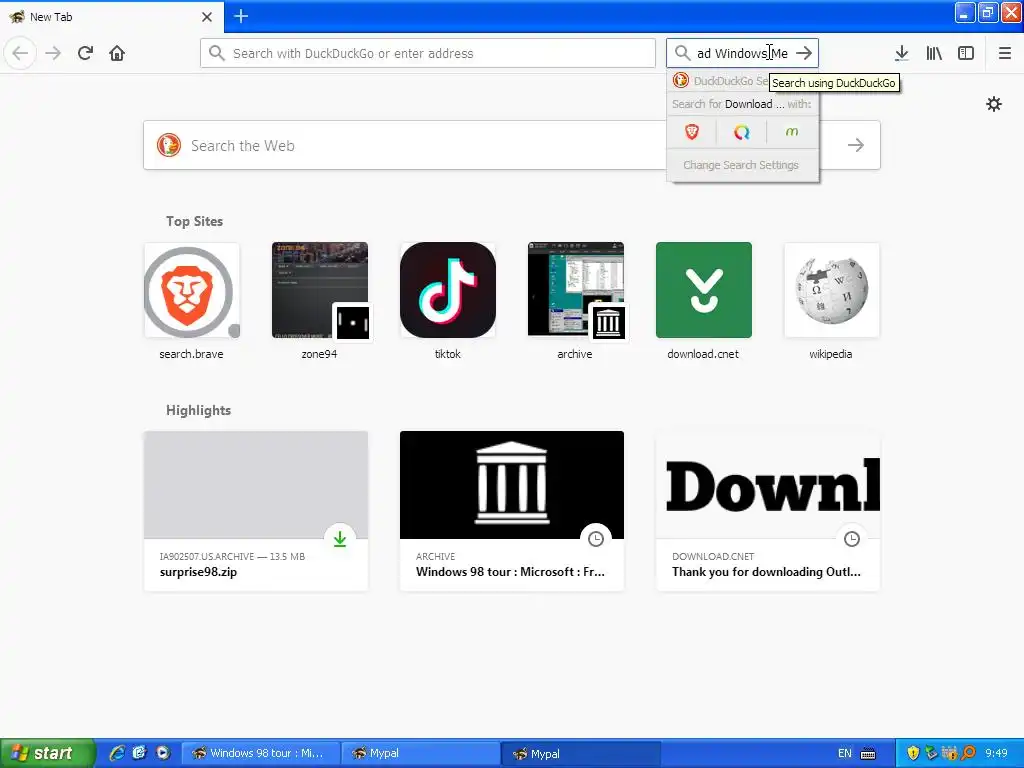Open the Library bookshelf icon

[x=934, y=53]
